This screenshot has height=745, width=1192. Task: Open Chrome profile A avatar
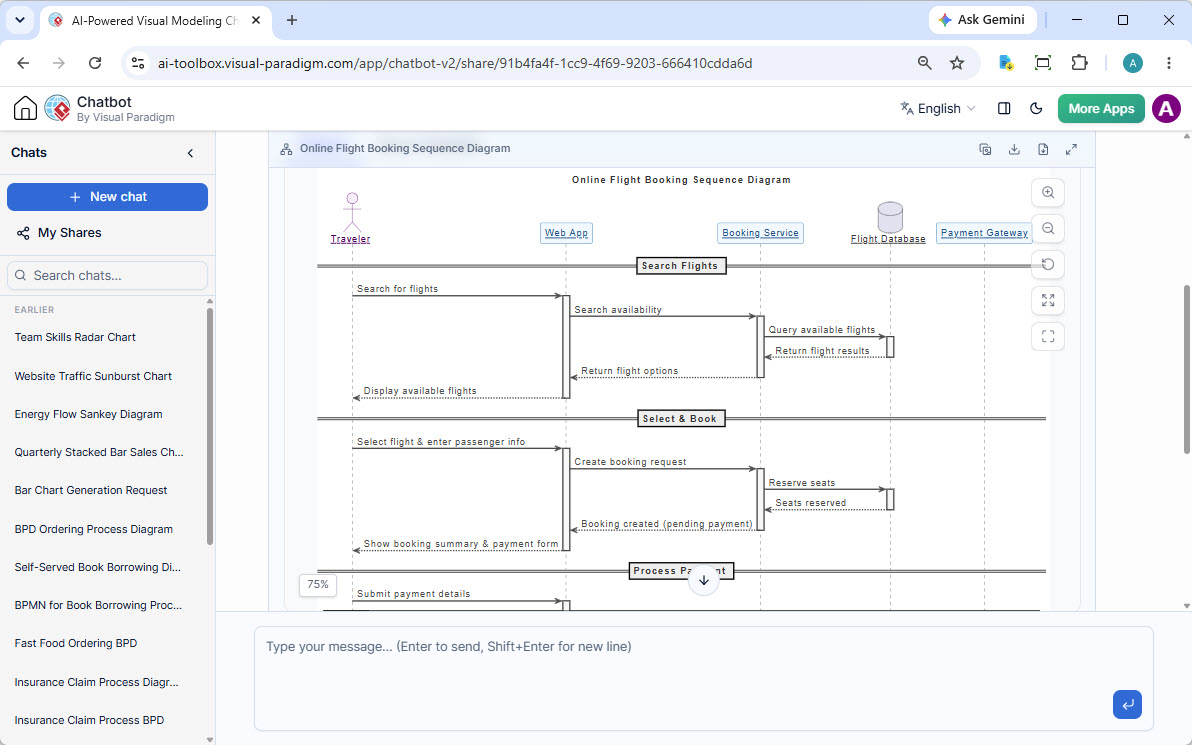[1133, 63]
